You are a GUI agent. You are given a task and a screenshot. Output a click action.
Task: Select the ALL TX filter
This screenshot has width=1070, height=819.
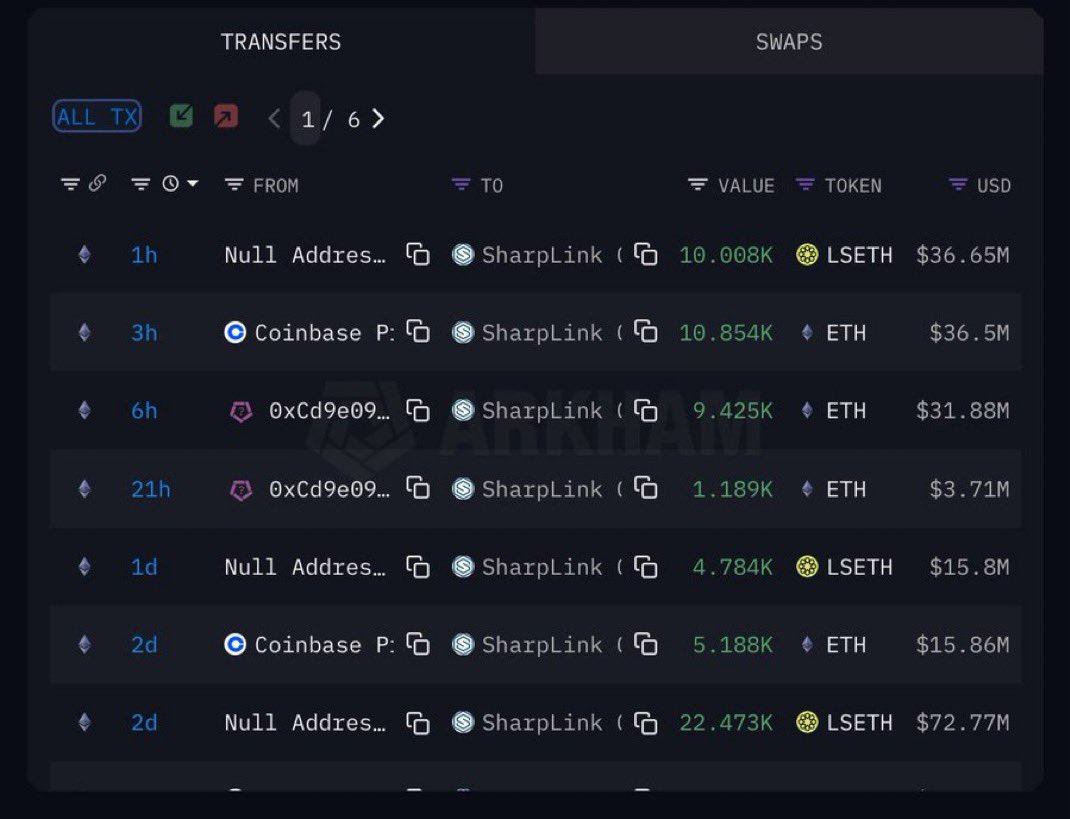[97, 117]
